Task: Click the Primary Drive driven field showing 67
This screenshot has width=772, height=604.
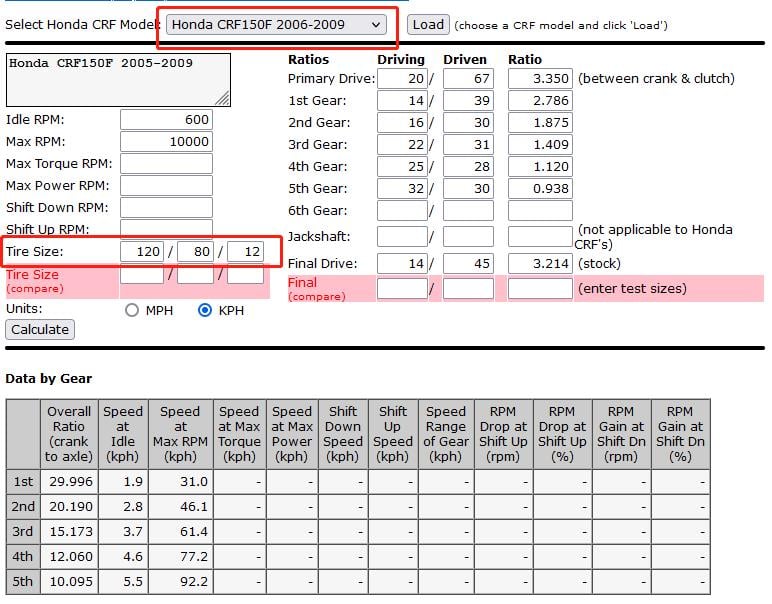Action: point(468,79)
